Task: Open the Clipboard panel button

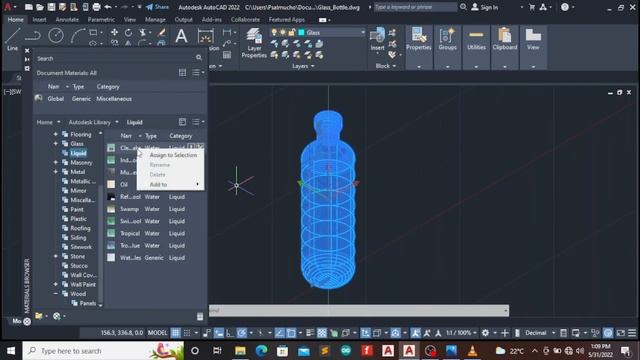Action: pyautogui.click(x=505, y=39)
